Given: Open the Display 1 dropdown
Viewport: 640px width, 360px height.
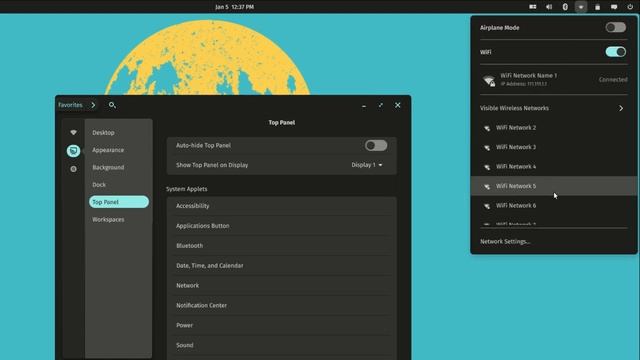Looking at the screenshot, I should pos(367,165).
